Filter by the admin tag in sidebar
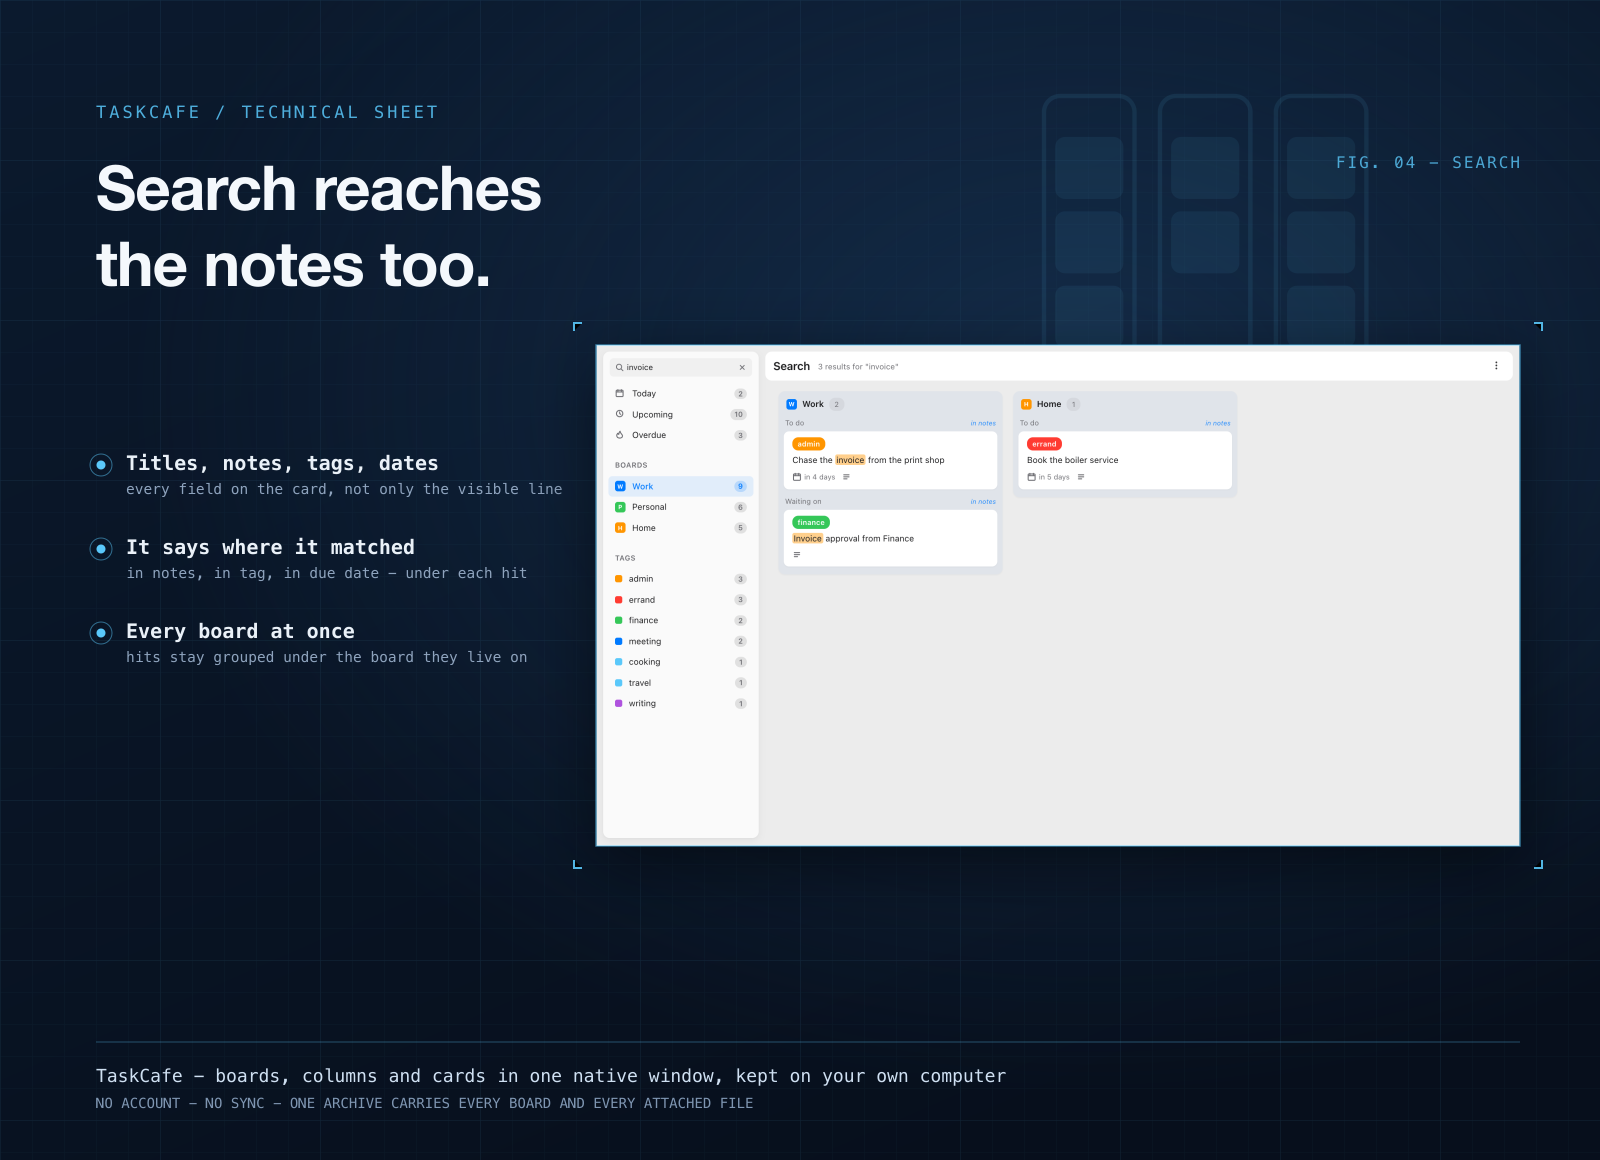This screenshot has width=1600, height=1160. (680, 579)
